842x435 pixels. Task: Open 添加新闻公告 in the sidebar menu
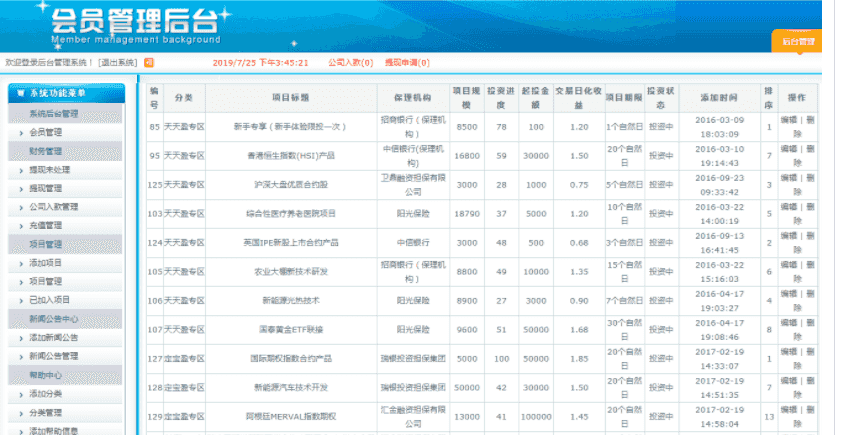click(54, 338)
